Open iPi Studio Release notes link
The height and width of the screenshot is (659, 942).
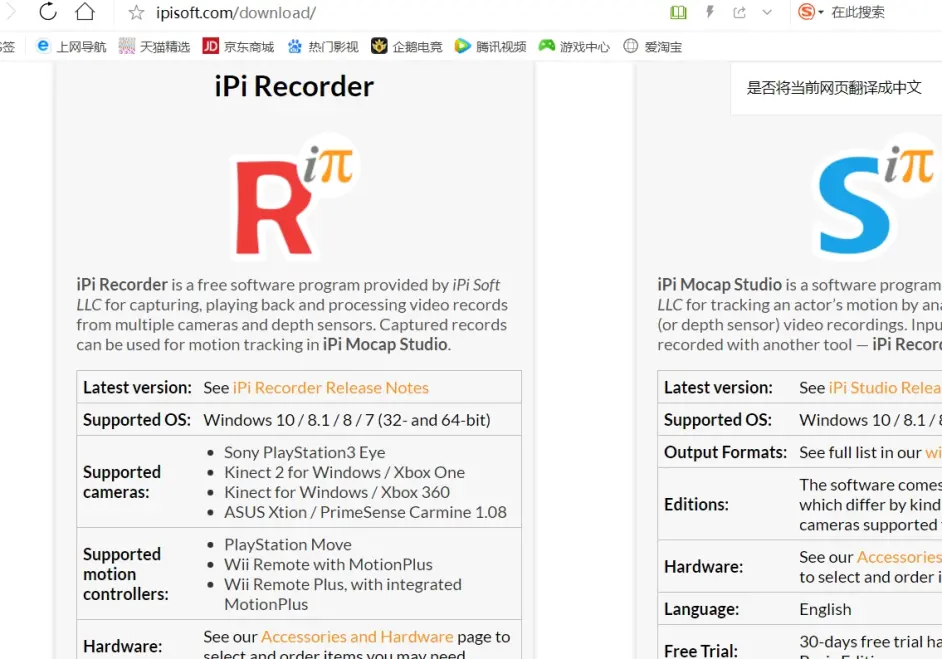point(885,387)
